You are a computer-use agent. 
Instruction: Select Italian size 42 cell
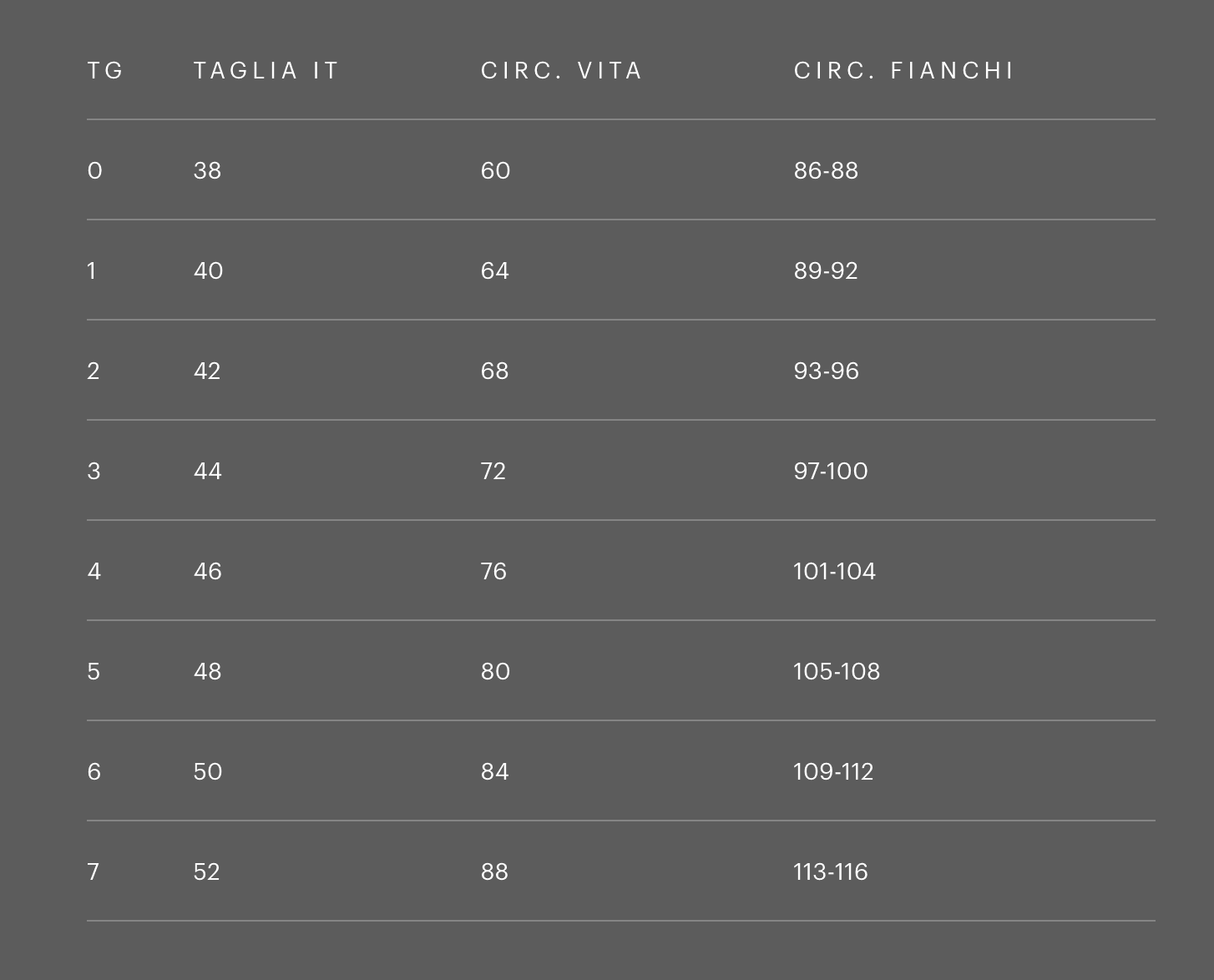(x=207, y=371)
